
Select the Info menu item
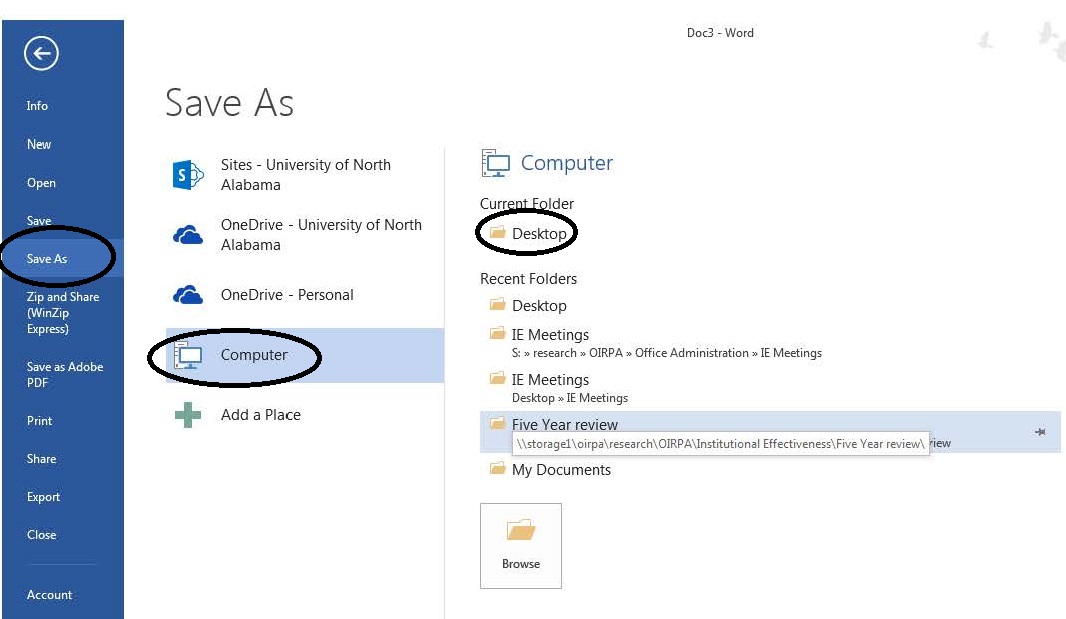point(37,106)
